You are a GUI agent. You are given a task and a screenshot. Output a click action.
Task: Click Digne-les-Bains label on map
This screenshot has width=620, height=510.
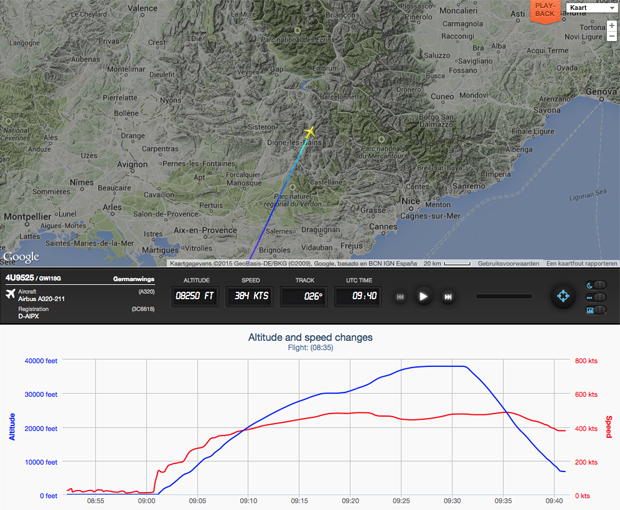tap(295, 142)
